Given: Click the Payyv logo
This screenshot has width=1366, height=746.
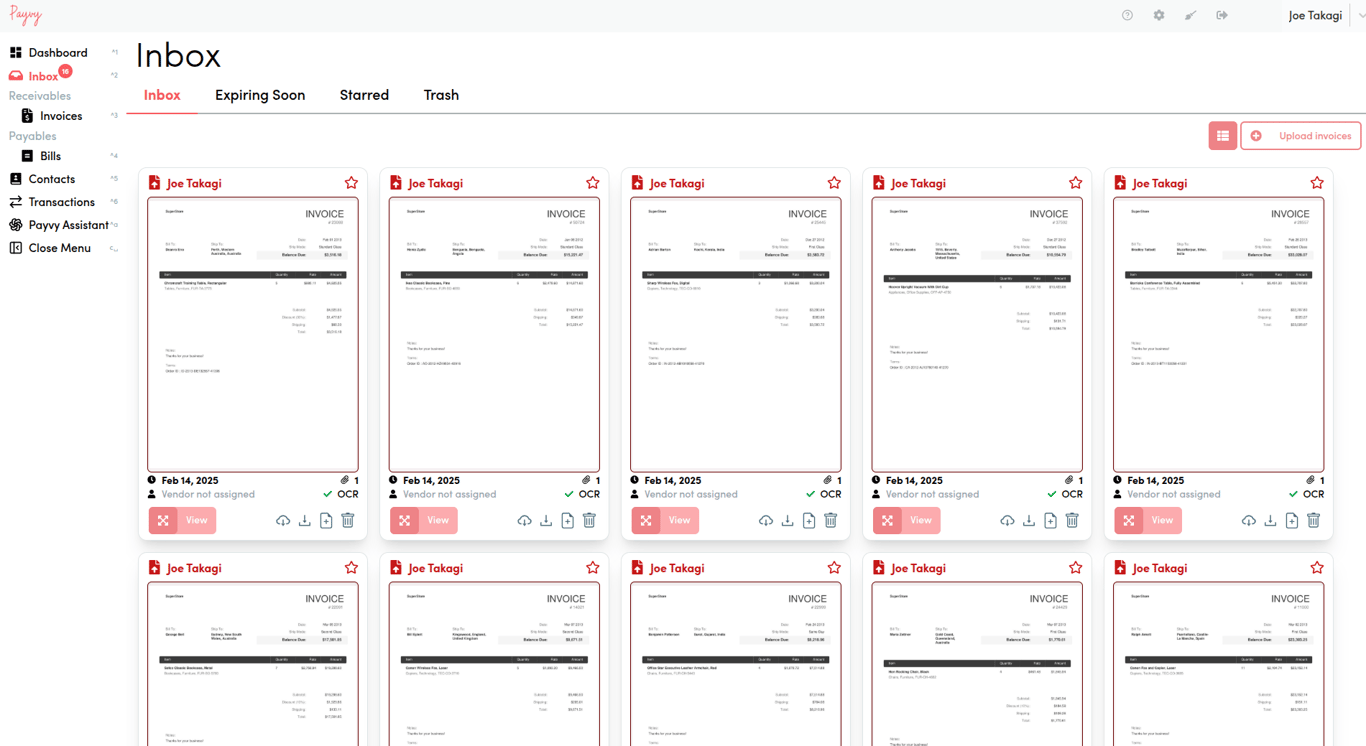Looking at the screenshot, I should 26,15.
